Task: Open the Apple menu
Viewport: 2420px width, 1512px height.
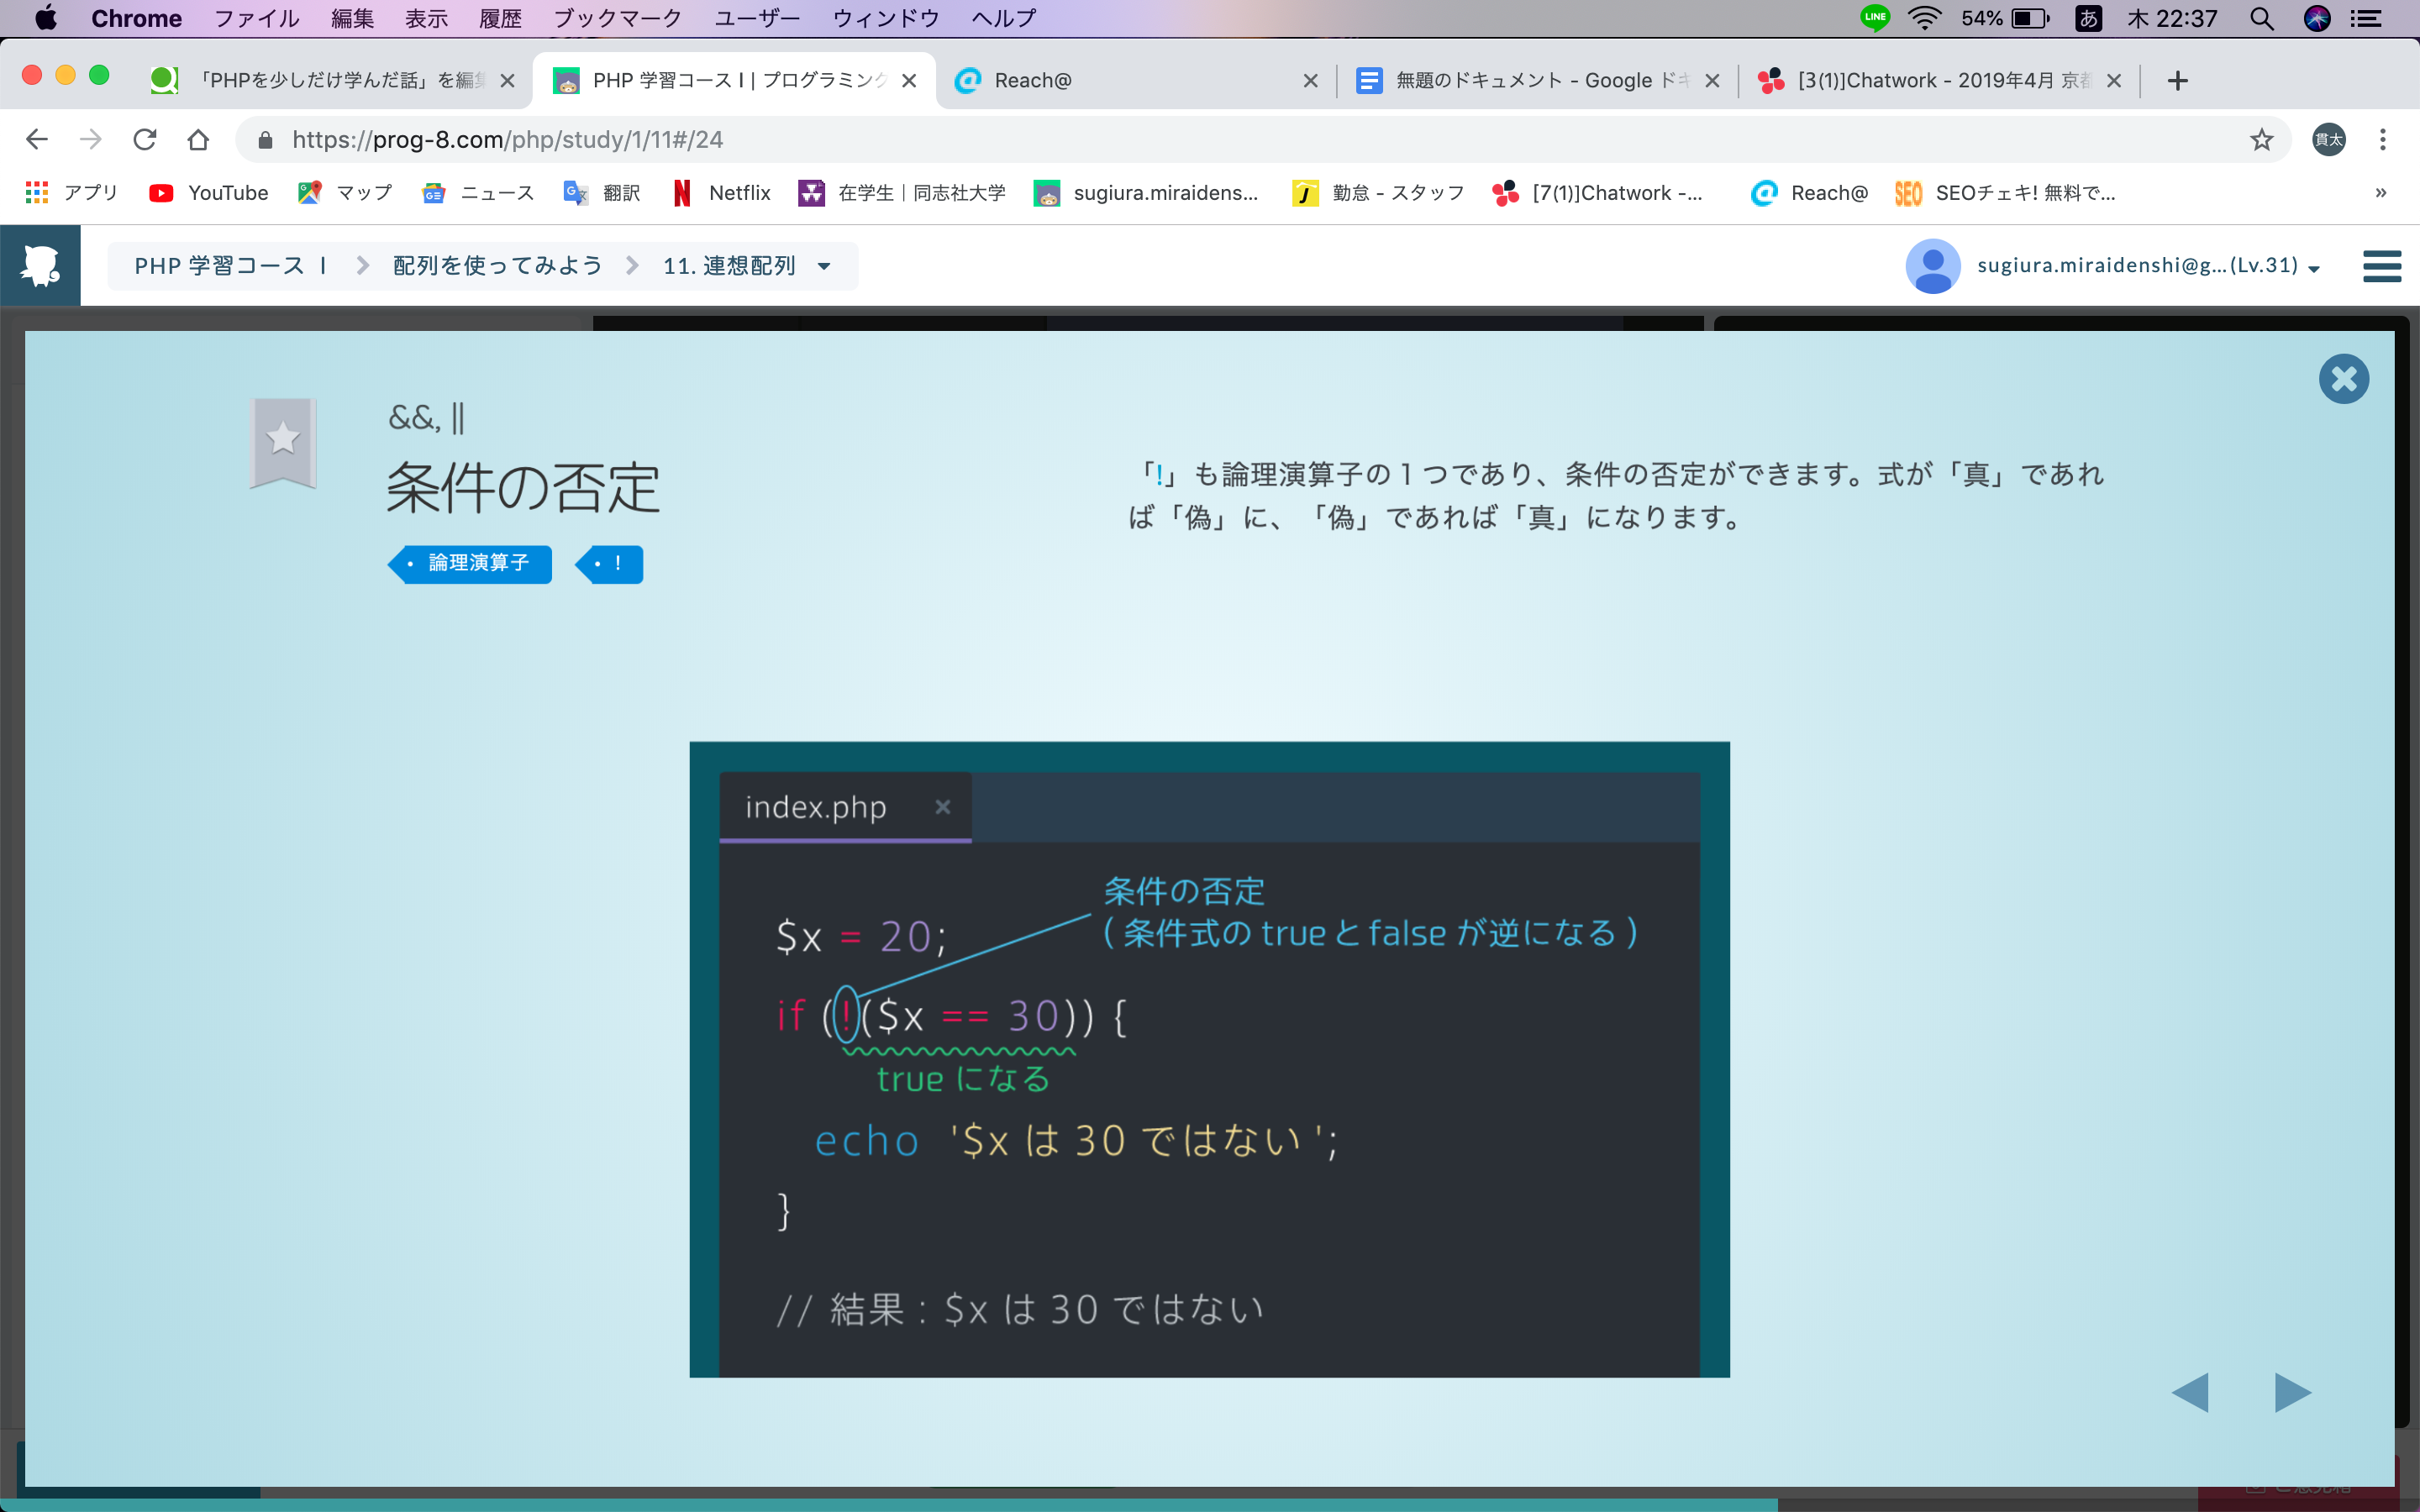Action: [45, 18]
